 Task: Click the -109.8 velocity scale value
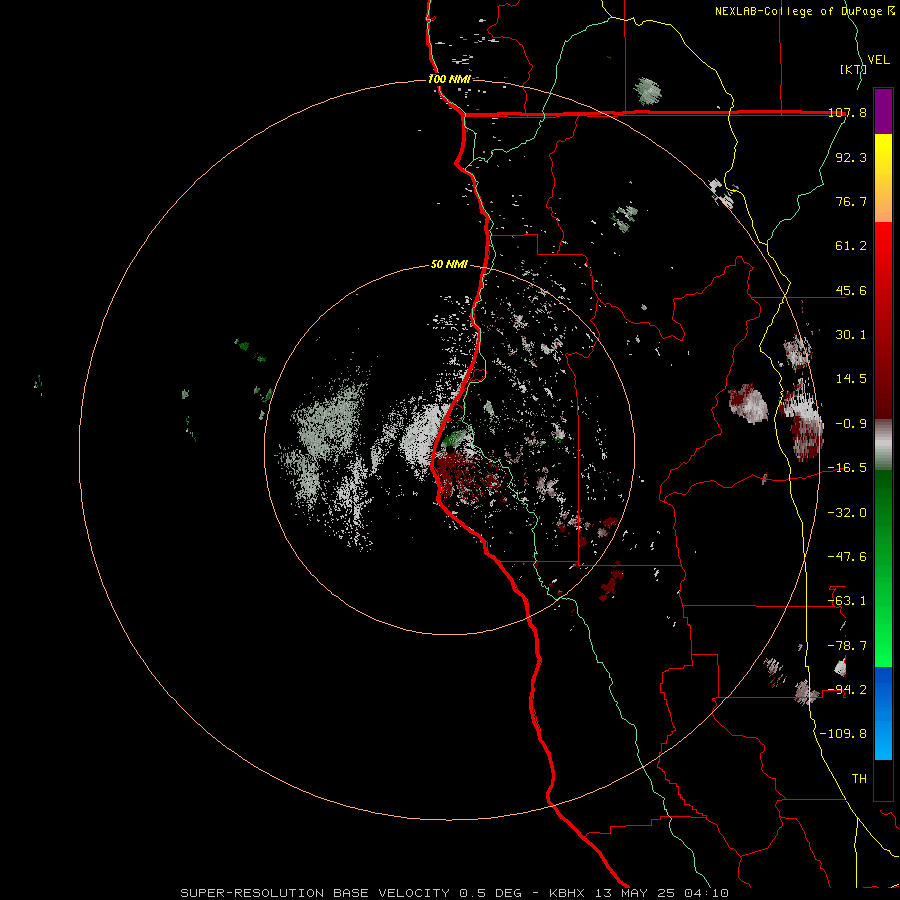tap(843, 734)
